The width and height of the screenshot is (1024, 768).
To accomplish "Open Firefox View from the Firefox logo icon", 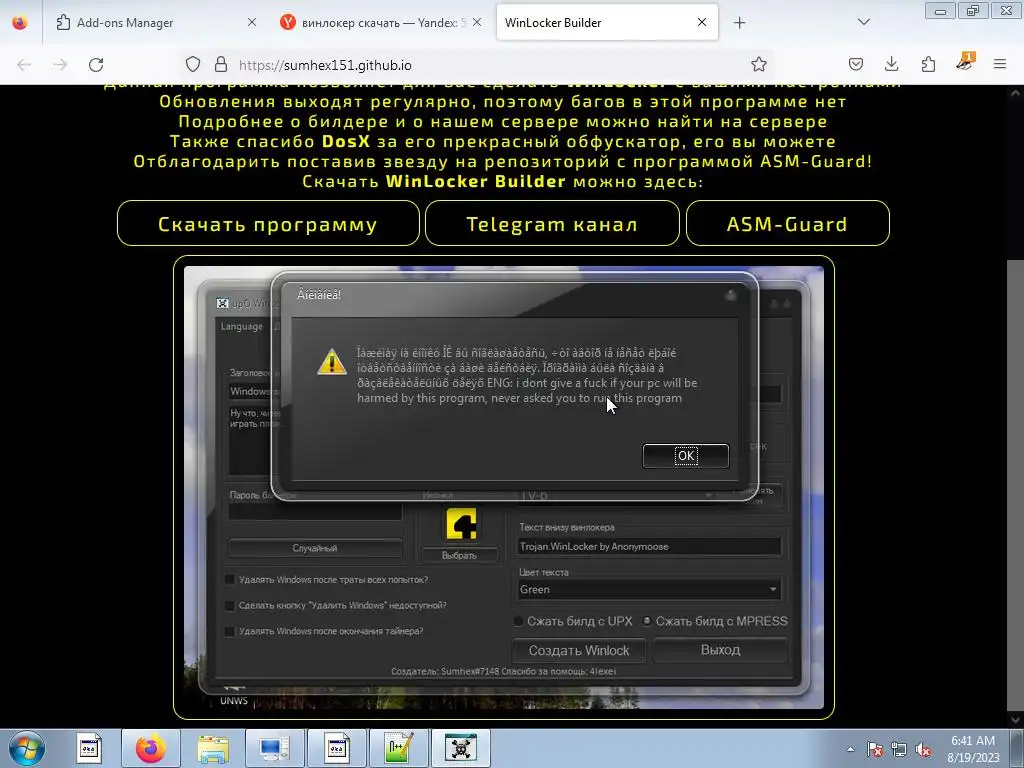I will tap(20, 22).
